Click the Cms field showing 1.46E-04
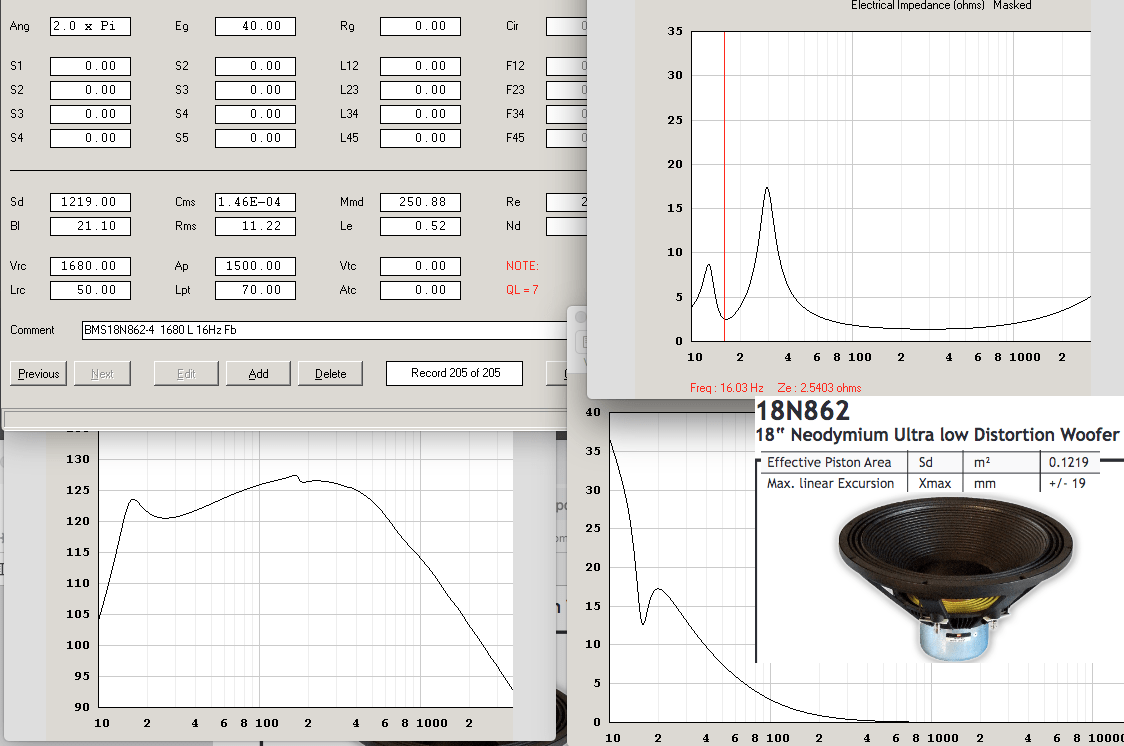This screenshot has width=1124, height=746. [x=255, y=203]
